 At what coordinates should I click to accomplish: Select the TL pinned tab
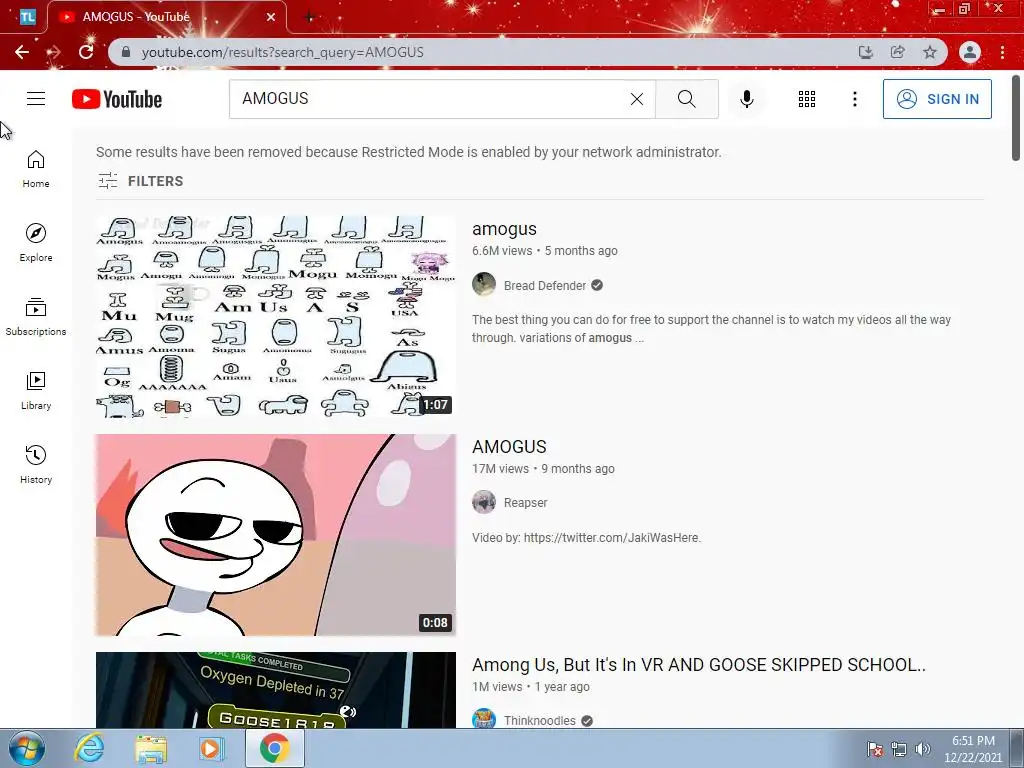click(27, 17)
